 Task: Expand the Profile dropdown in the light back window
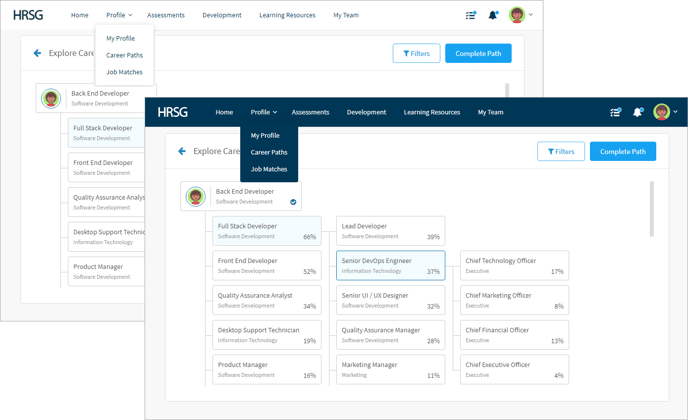(x=119, y=15)
